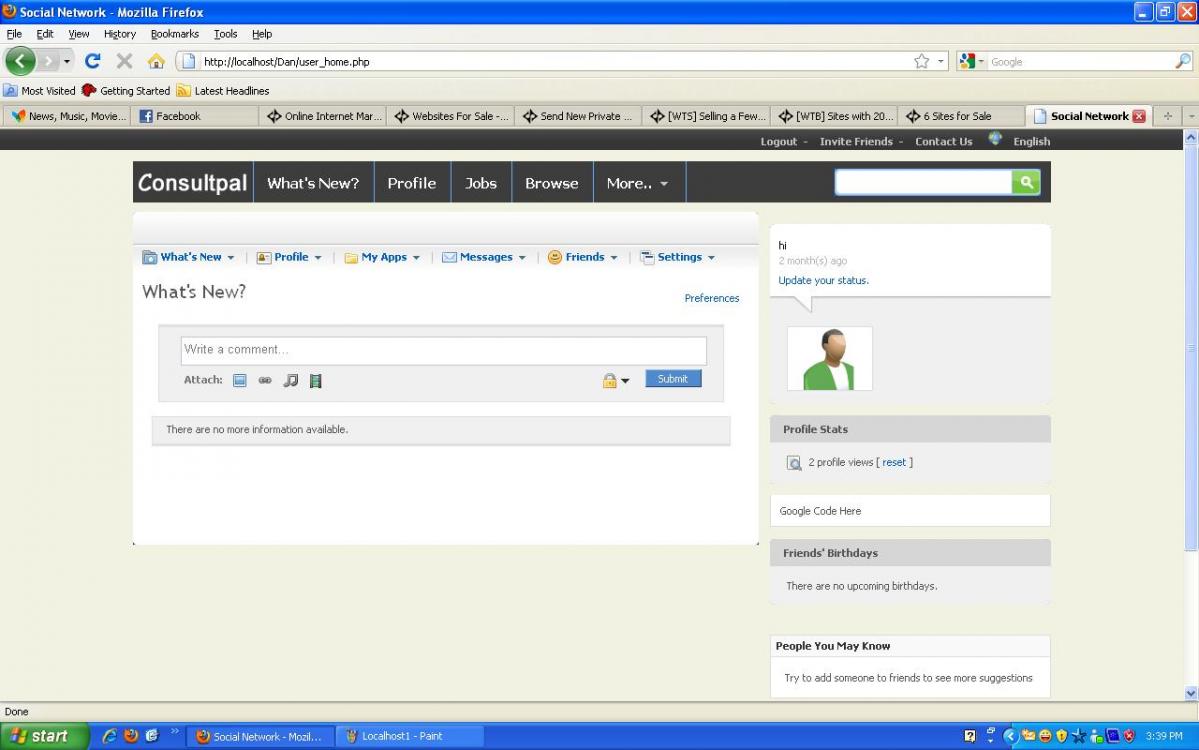1199x750 pixels.
Task: Open Most Visited bookmarks
Action: (40, 90)
